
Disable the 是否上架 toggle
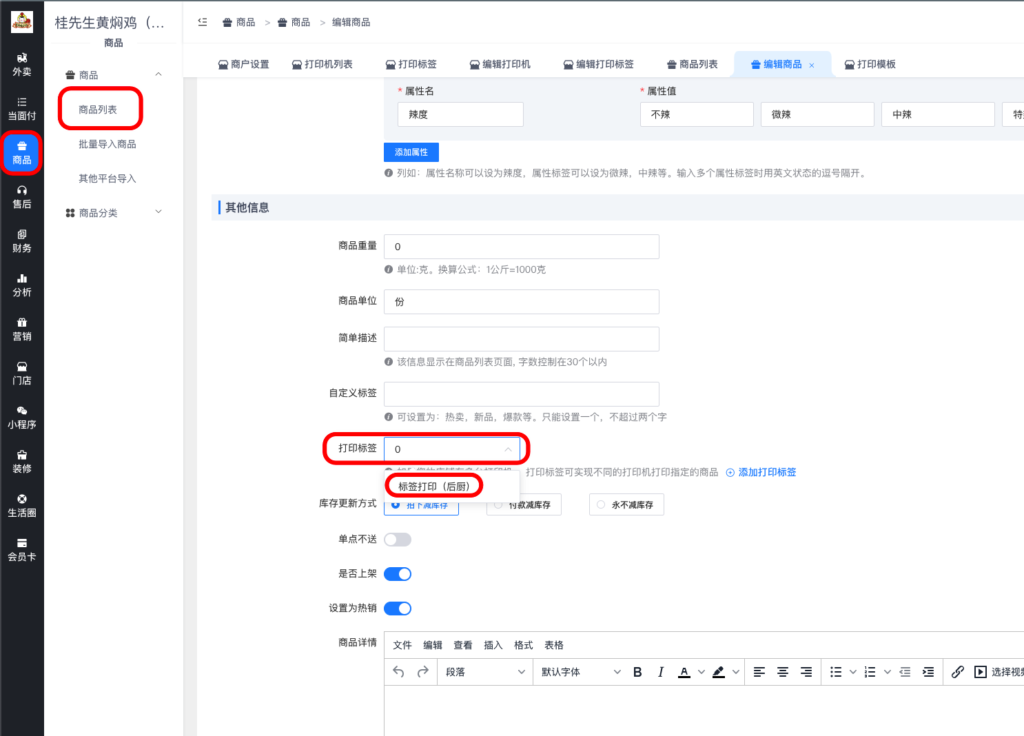(x=398, y=573)
